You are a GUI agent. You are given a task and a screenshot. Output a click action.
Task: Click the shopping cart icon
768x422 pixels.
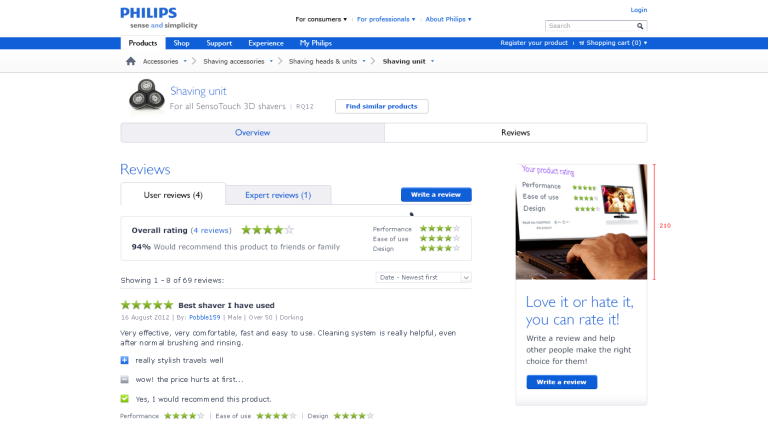click(x=581, y=43)
